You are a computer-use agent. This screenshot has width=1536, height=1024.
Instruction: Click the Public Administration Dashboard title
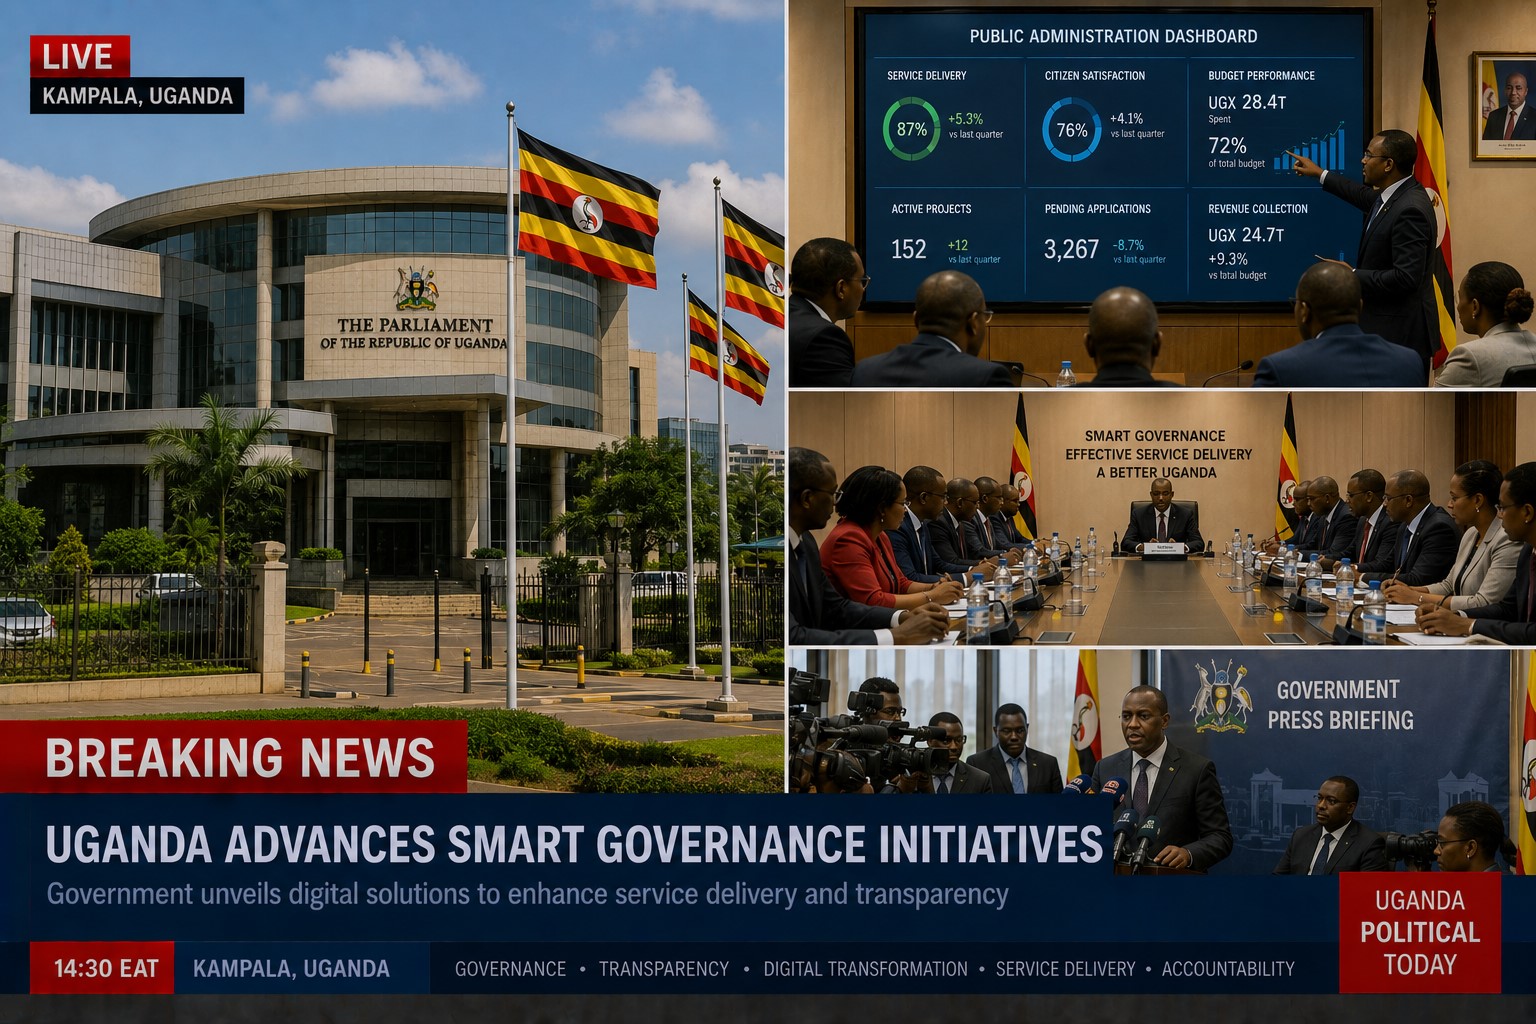(x=1113, y=36)
